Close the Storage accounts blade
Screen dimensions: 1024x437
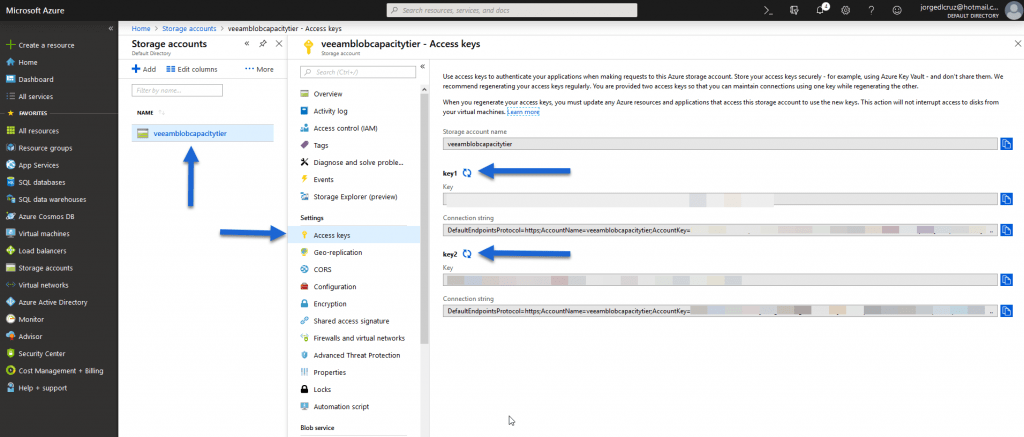click(x=279, y=44)
